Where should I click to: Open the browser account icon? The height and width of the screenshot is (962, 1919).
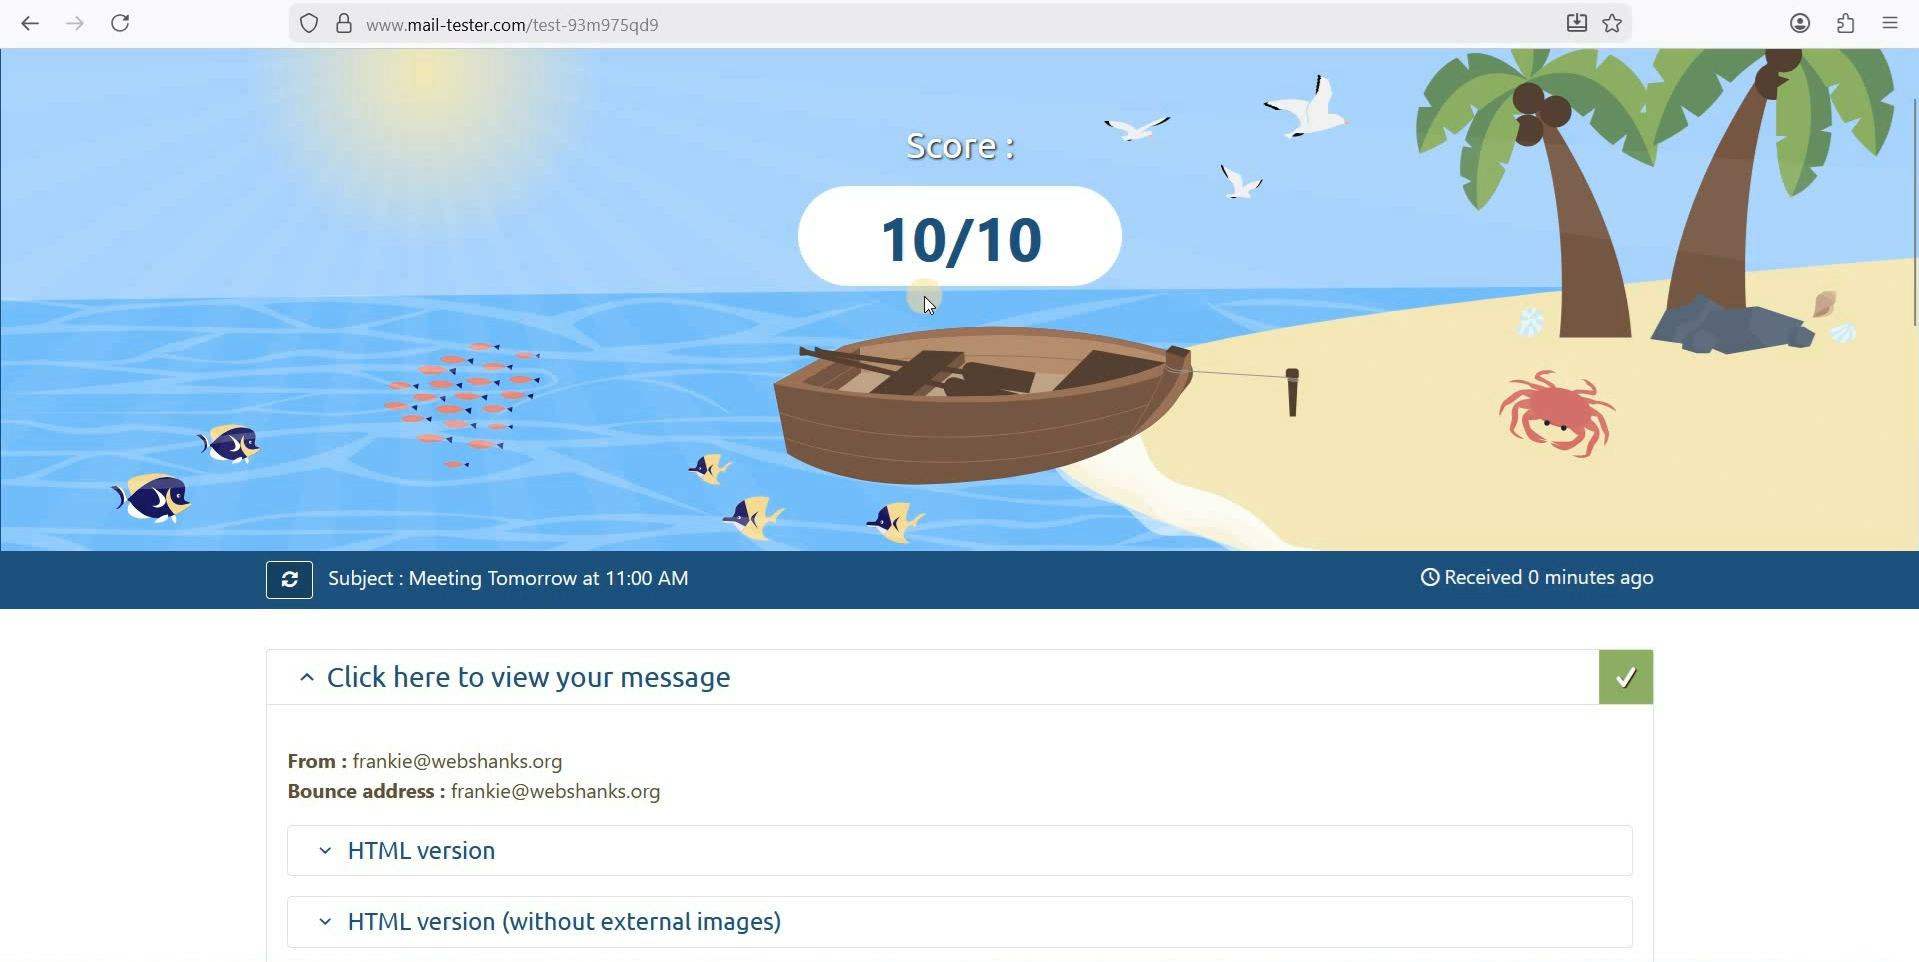point(1800,24)
